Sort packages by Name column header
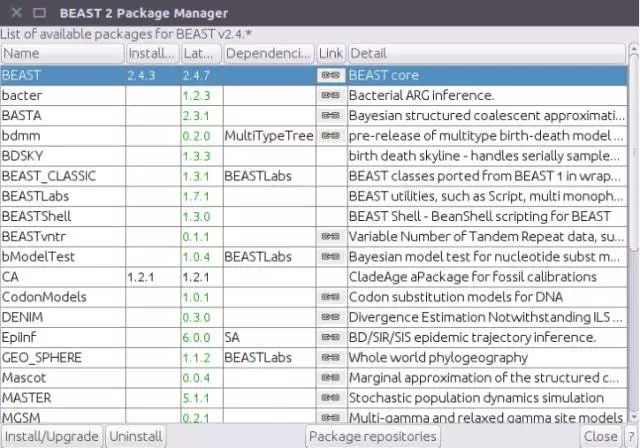This screenshot has width=640, height=448. point(62,53)
